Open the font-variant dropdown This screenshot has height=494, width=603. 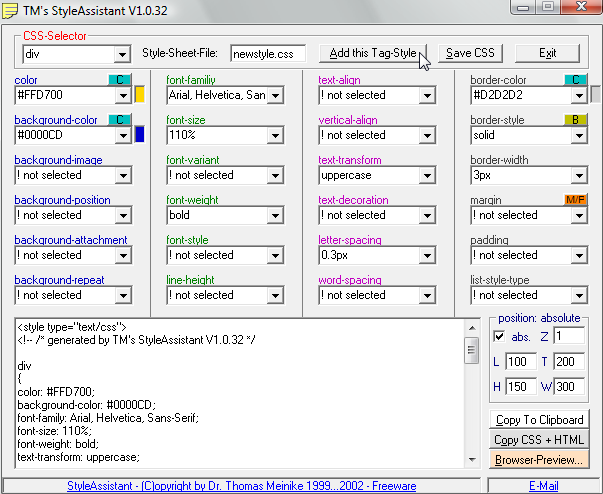click(x=275, y=175)
